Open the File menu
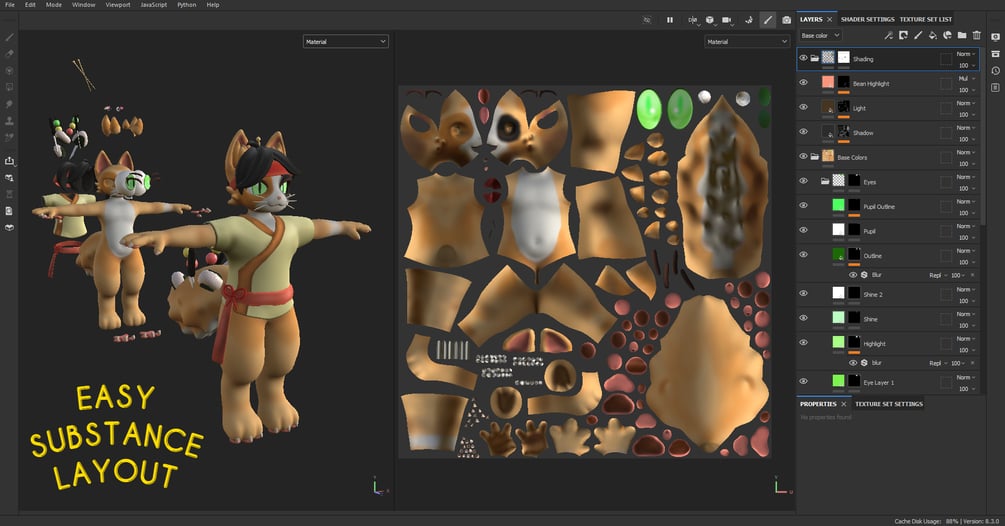 click(x=10, y=4)
